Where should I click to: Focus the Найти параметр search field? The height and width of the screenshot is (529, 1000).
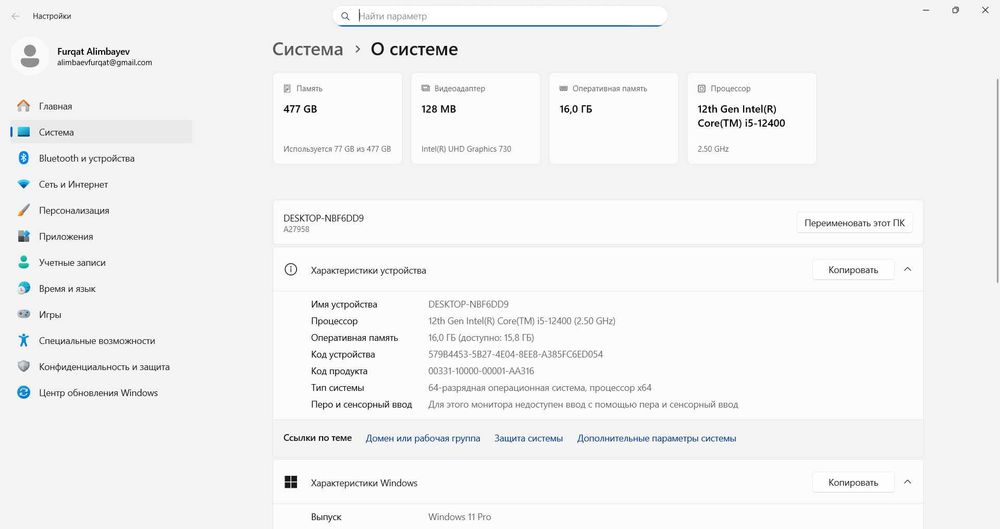(500, 16)
